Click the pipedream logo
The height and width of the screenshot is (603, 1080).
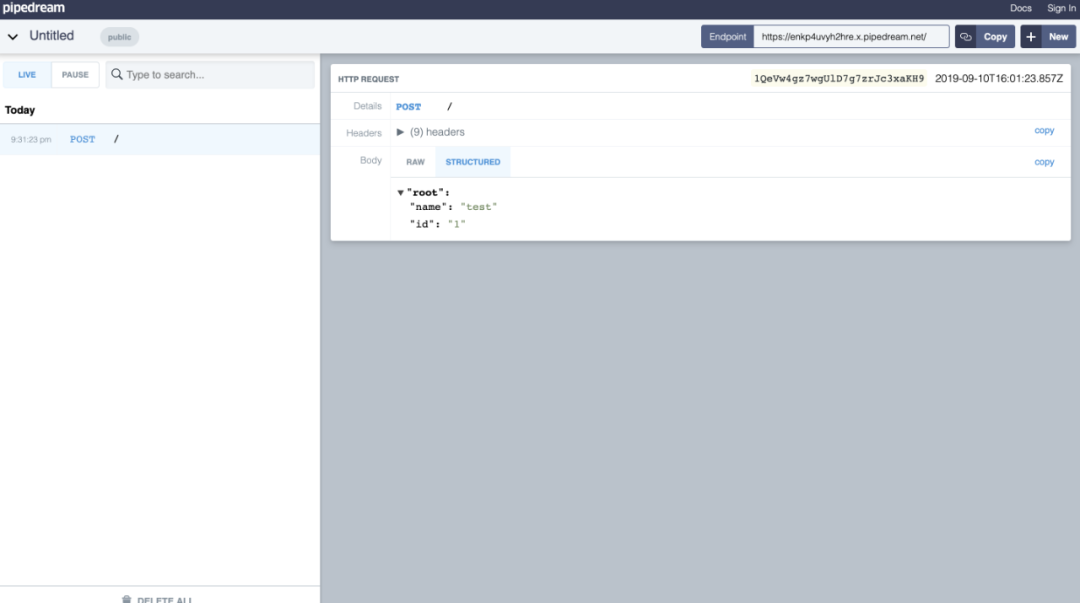point(34,8)
